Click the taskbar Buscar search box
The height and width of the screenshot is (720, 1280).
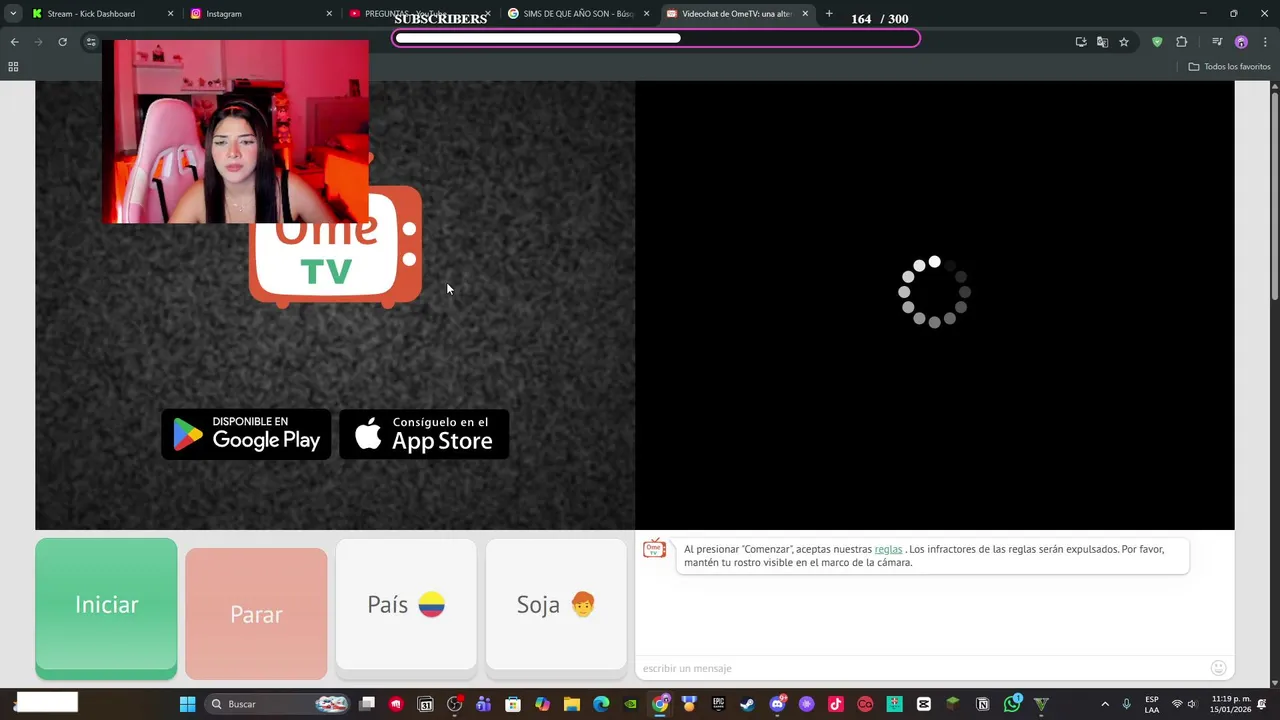(x=278, y=704)
